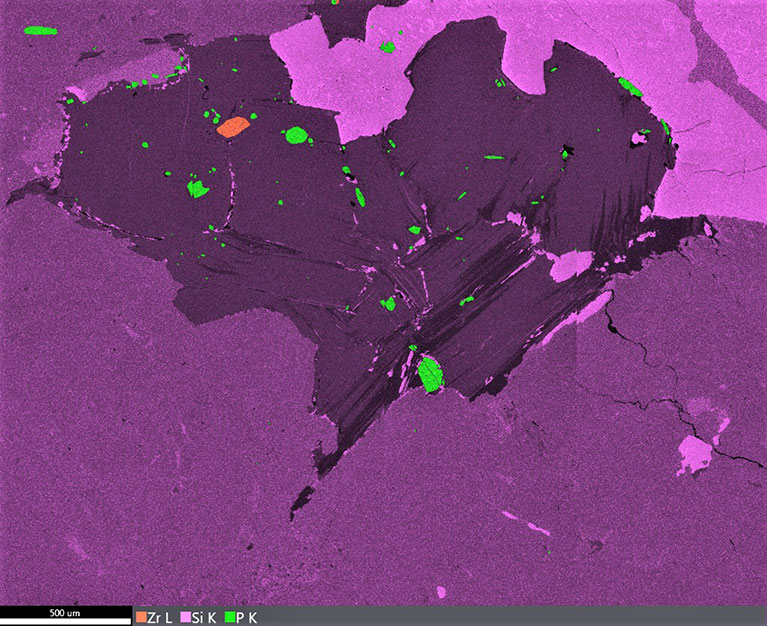767x626 pixels.
Task: Click the round green grain right of orange grain
Action: (x=296, y=135)
